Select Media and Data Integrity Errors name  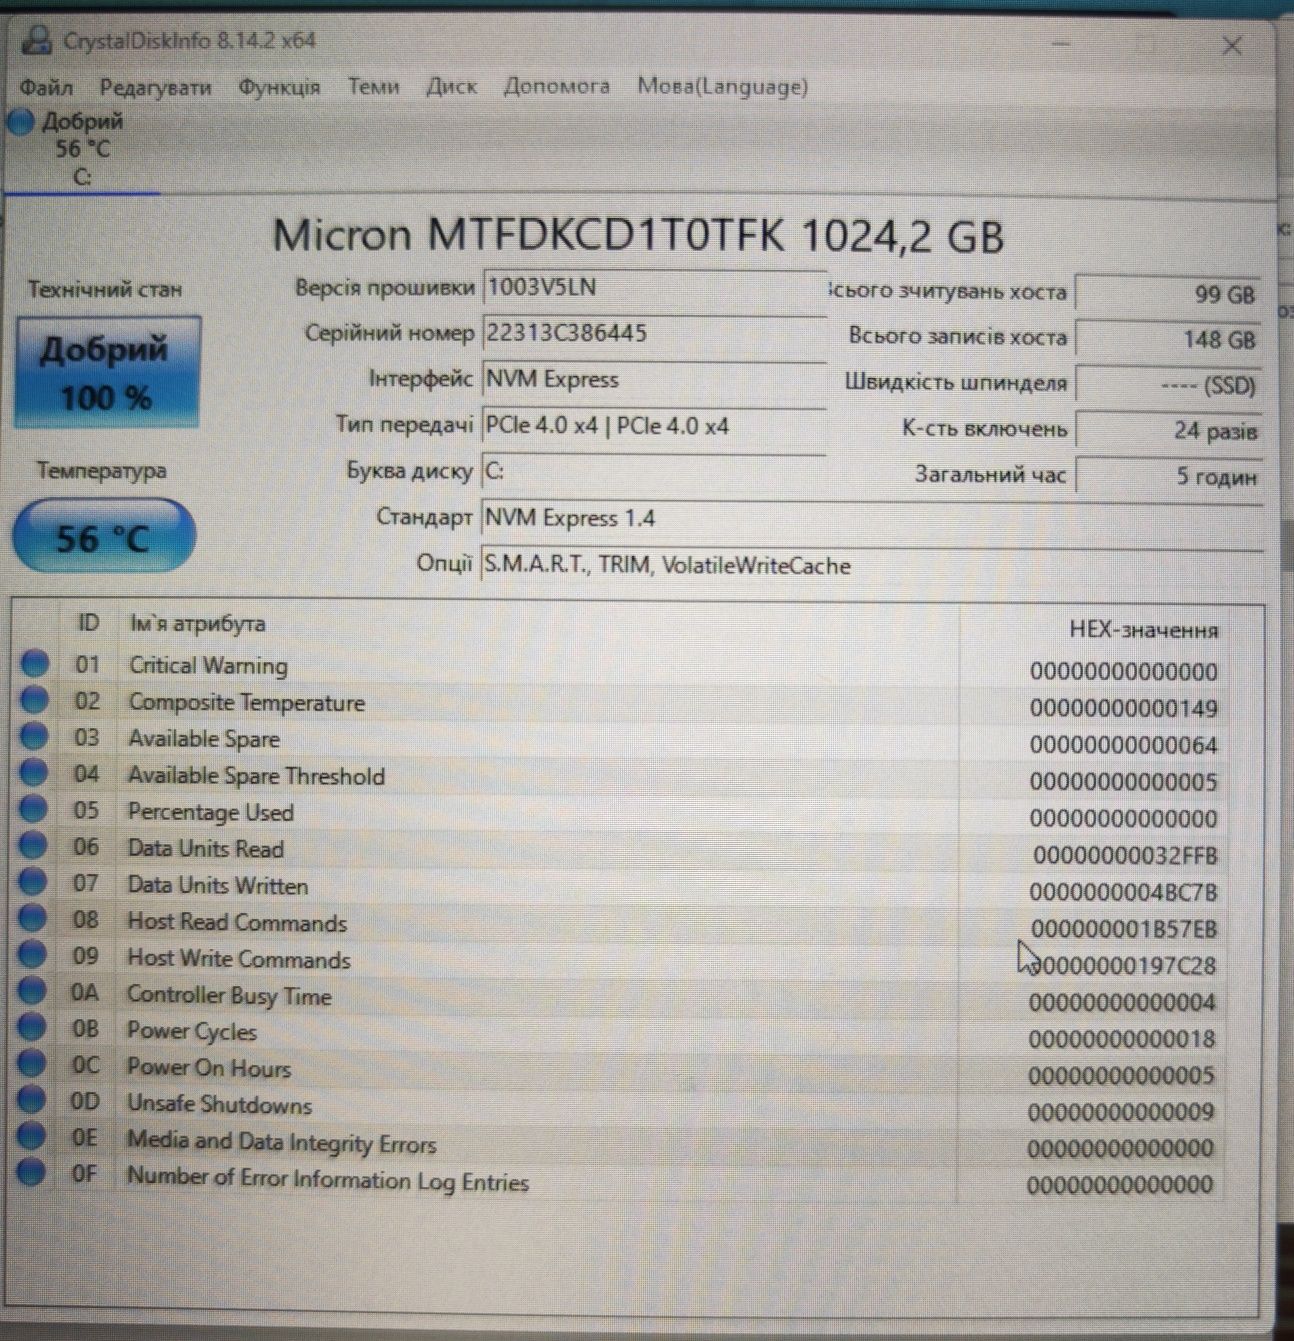point(281,1142)
